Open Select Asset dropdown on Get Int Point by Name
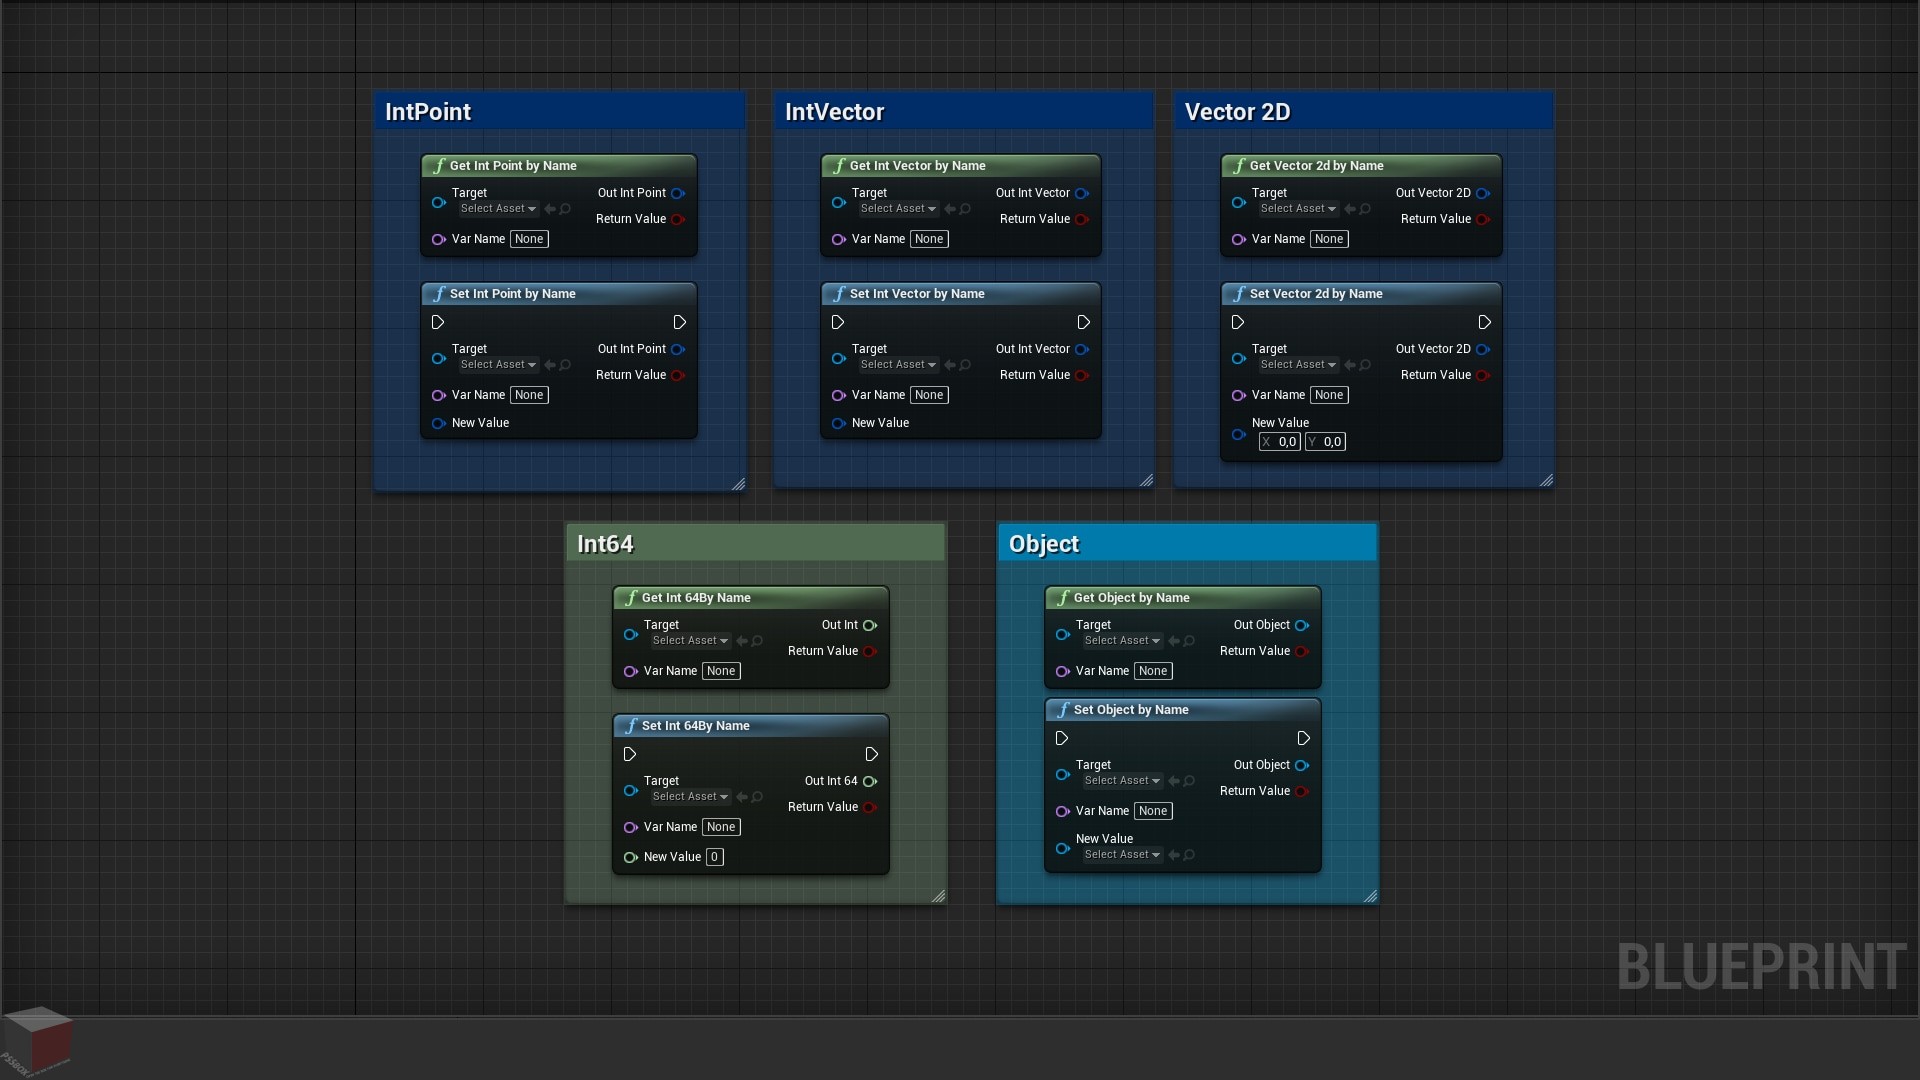The width and height of the screenshot is (1920, 1080). point(498,209)
